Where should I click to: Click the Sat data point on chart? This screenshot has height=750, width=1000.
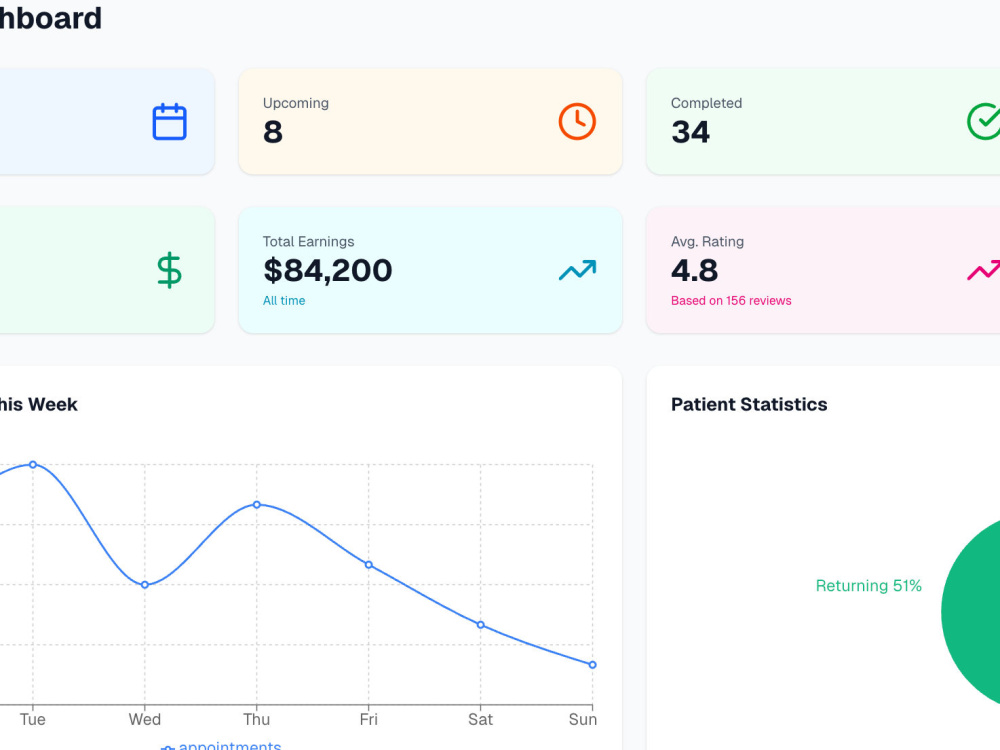(x=481, y=625)
